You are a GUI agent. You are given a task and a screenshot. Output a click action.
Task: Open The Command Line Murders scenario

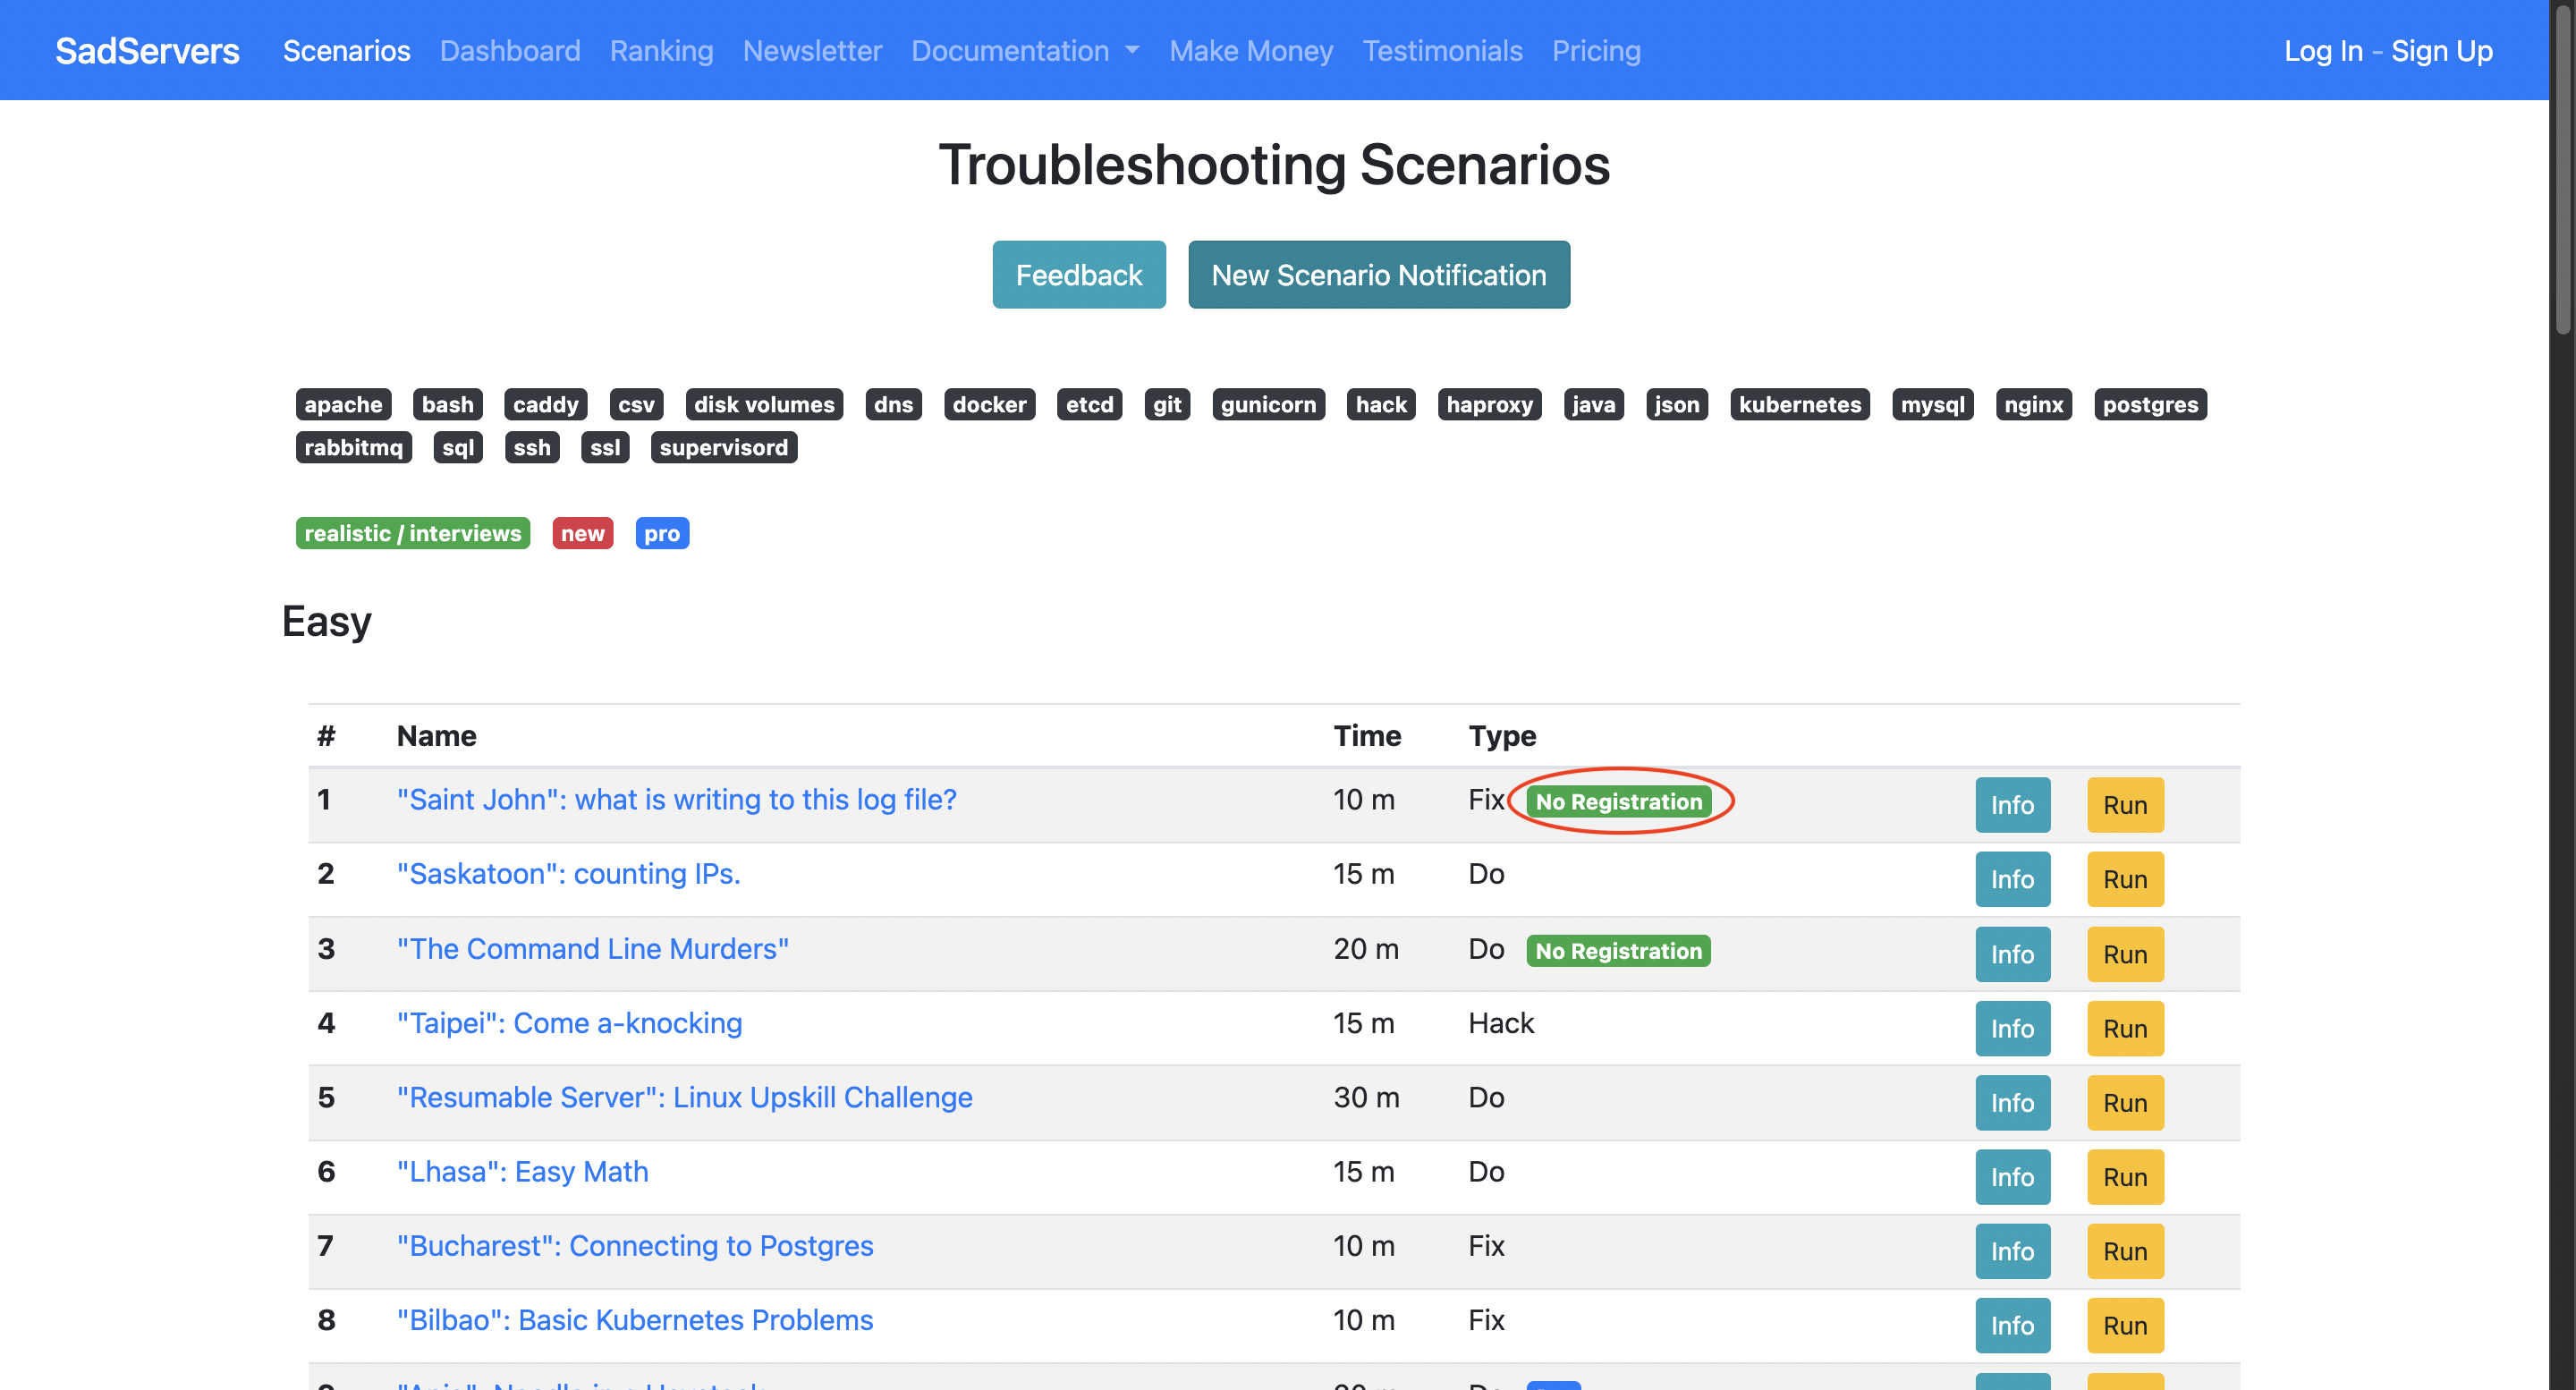592,949
